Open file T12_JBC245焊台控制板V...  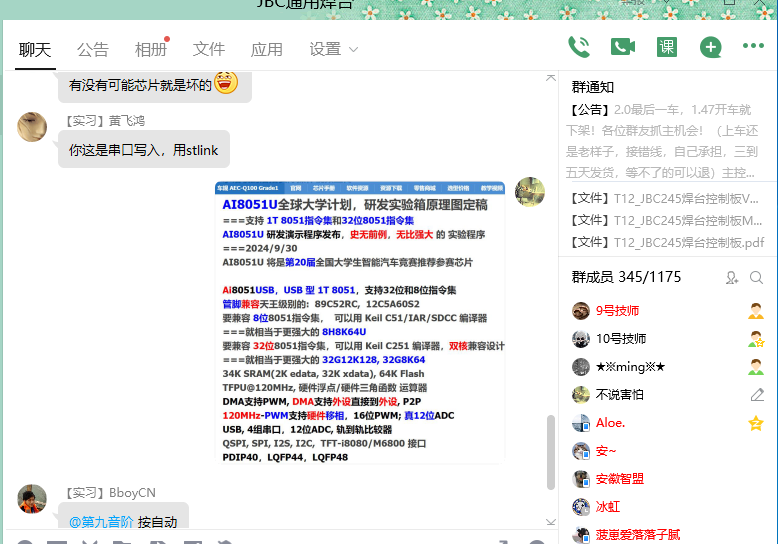pyautogui.click(x=665, y=199)
